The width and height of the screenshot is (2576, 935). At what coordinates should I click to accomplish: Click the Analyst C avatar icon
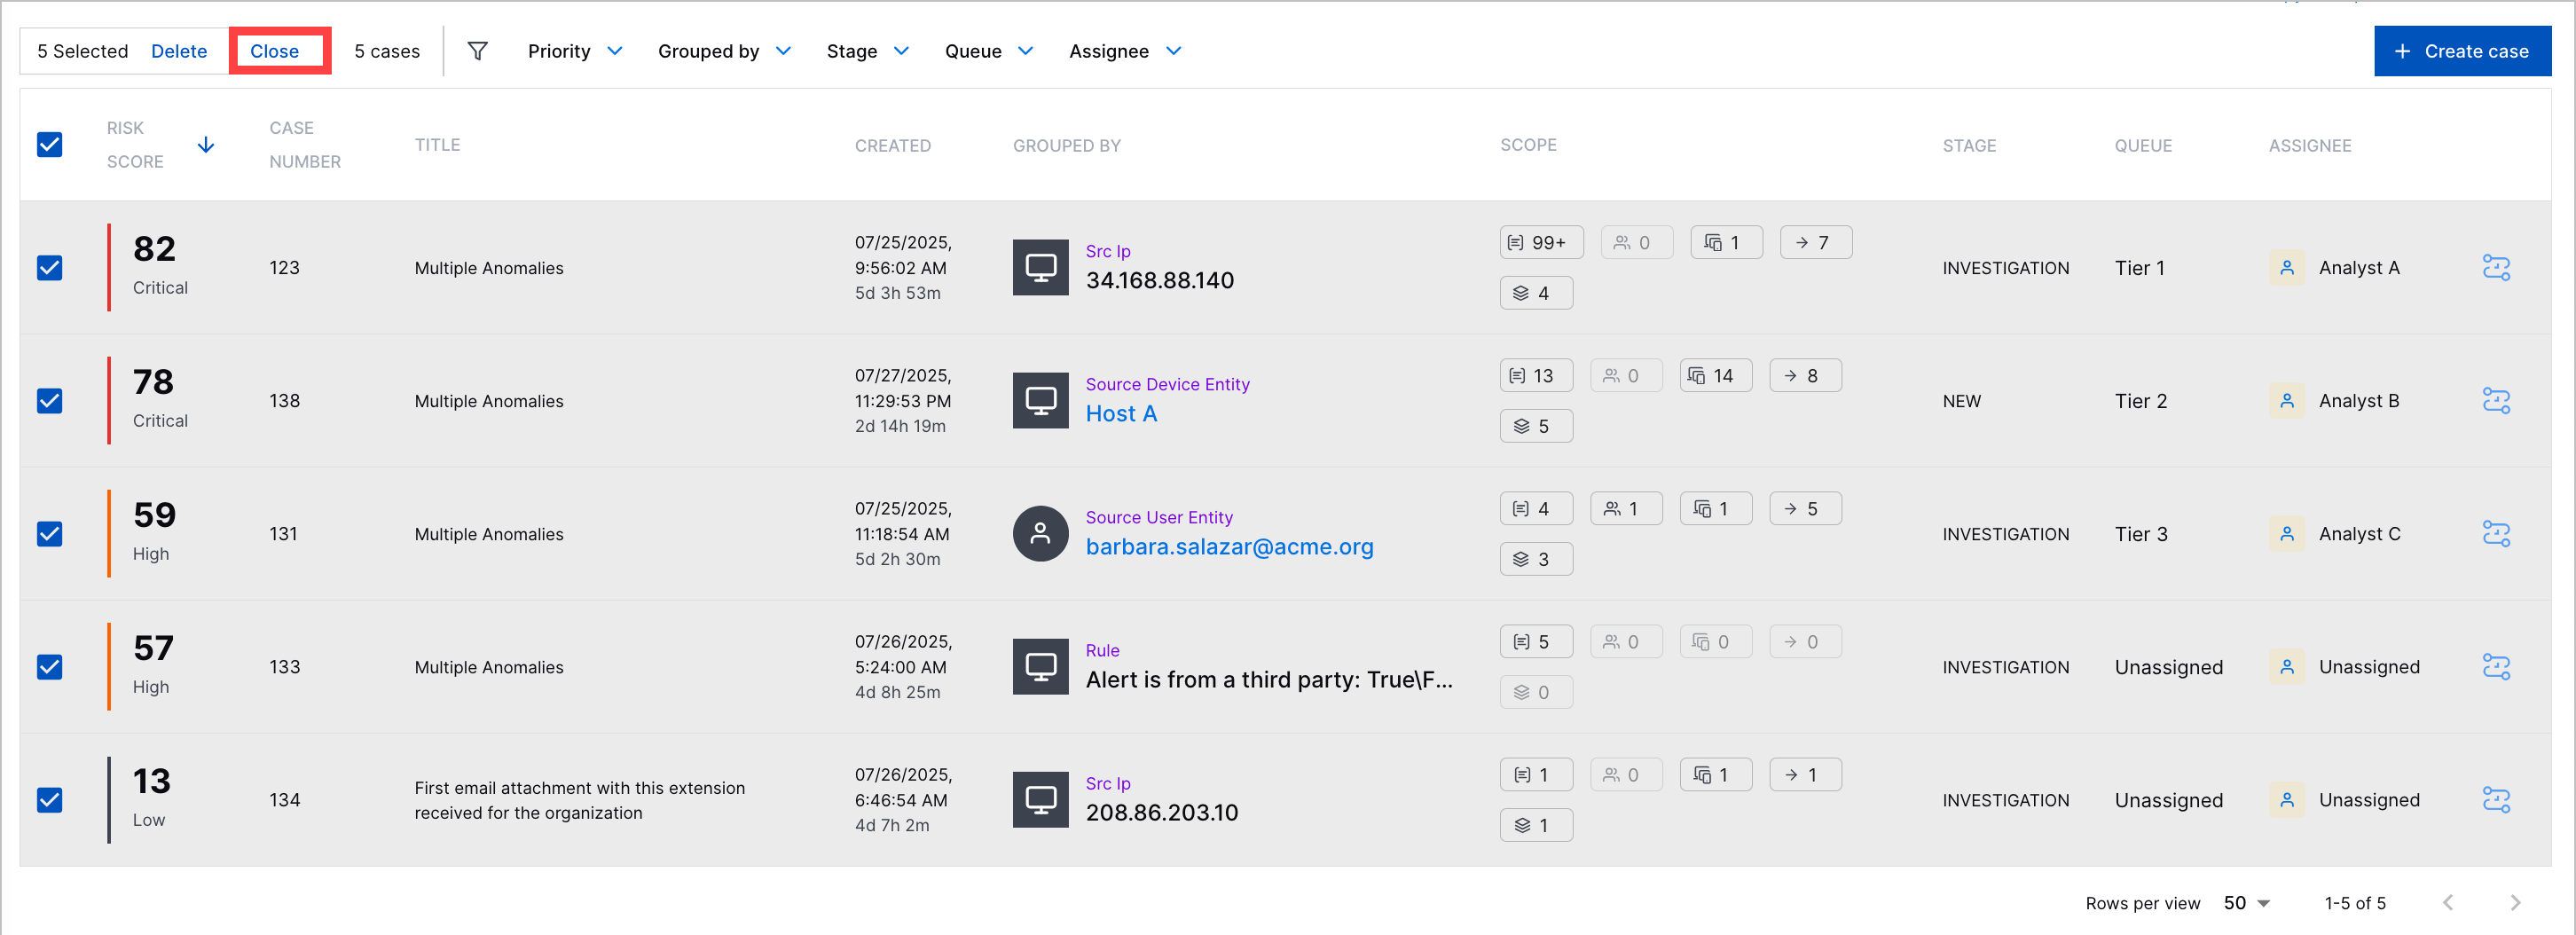pos(2286,534)
